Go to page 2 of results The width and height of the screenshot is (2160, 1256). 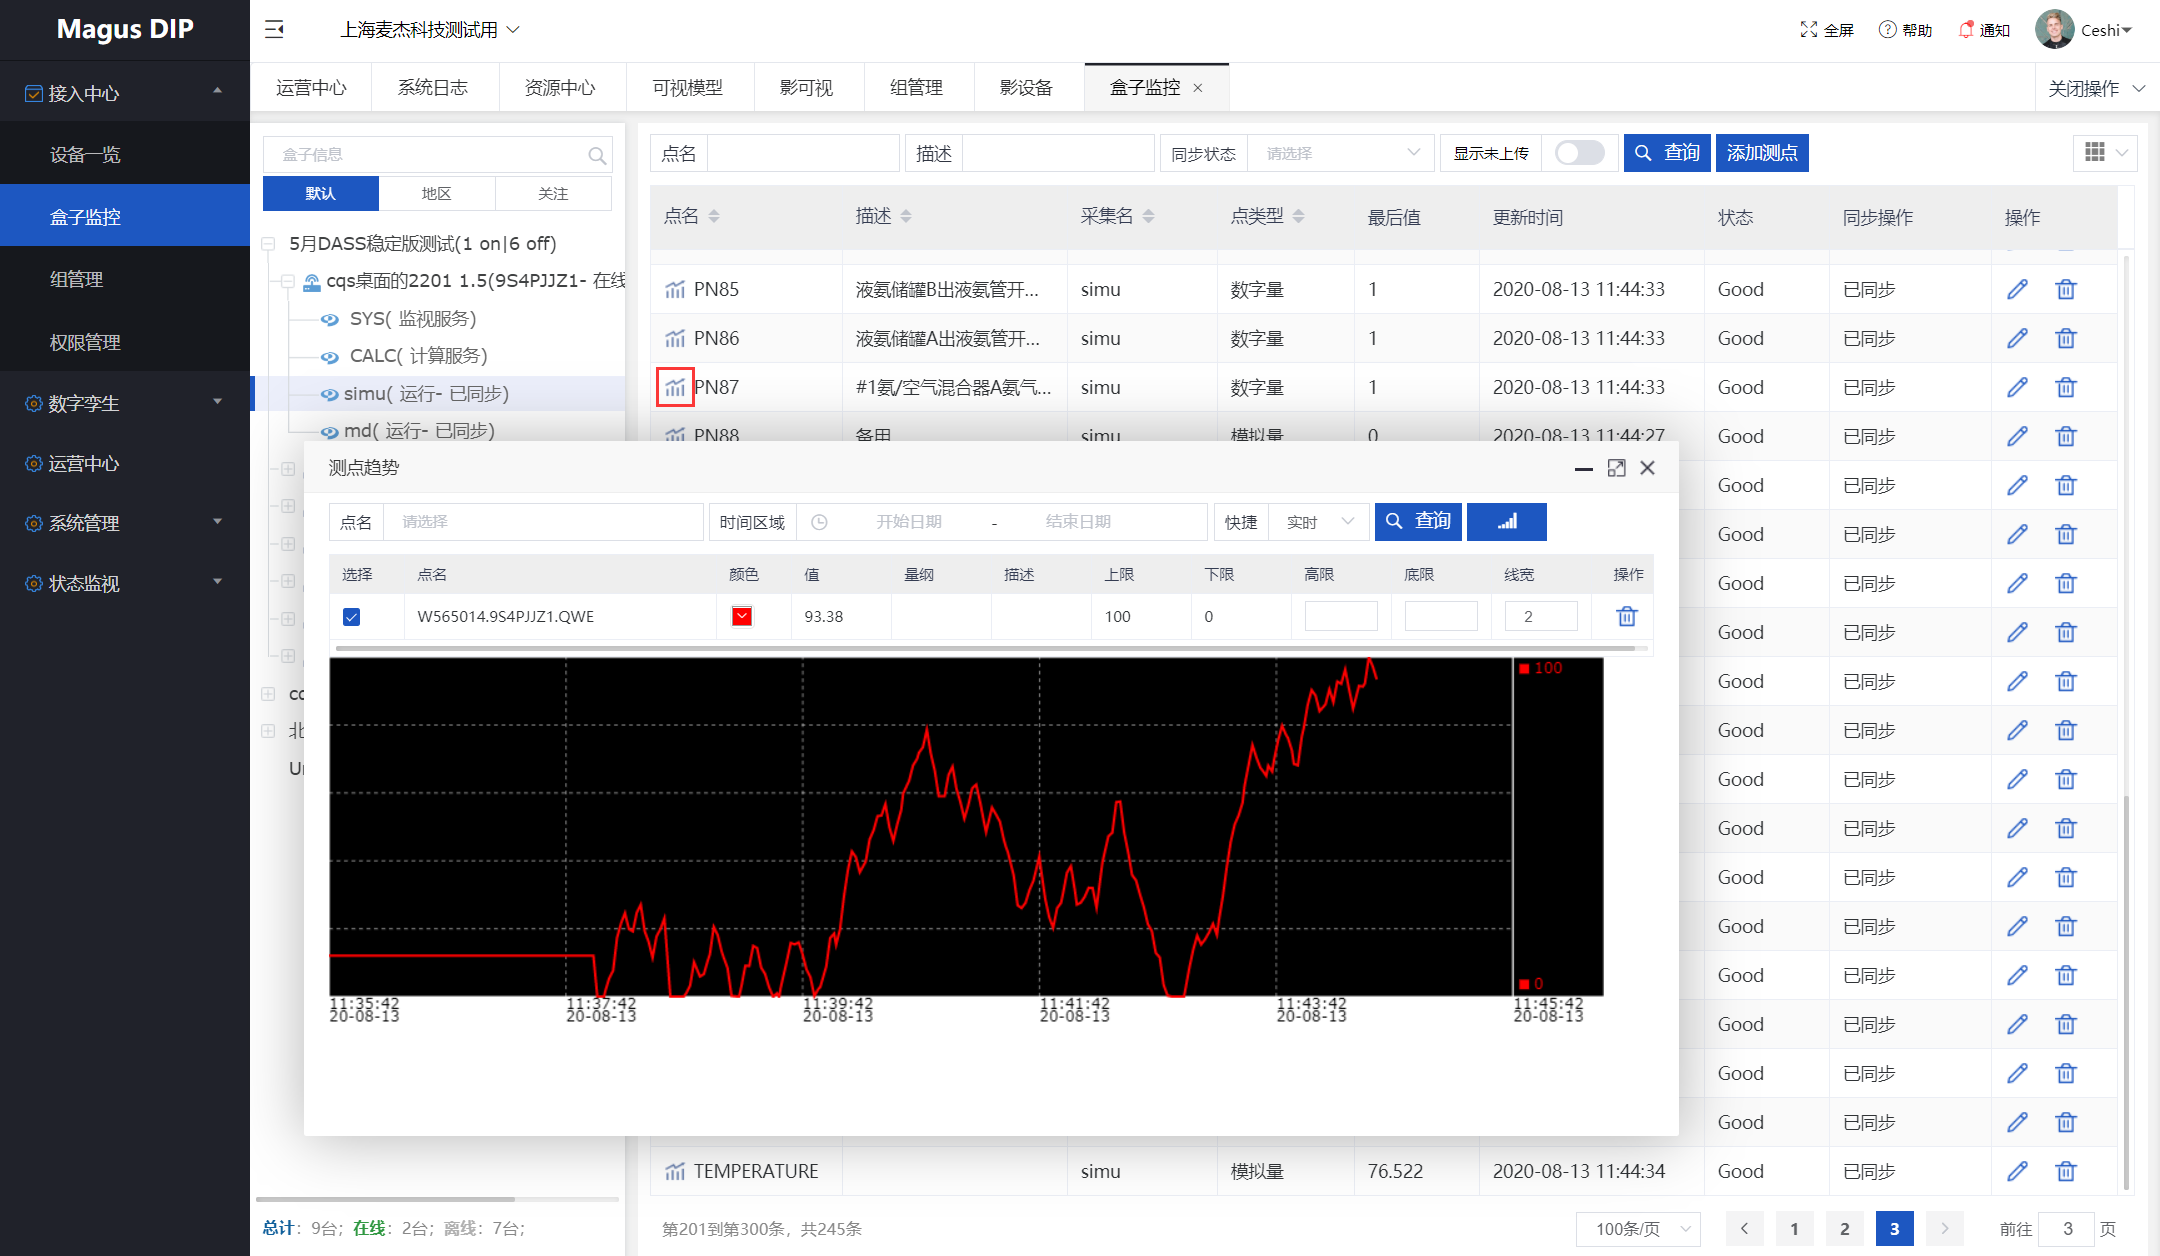[x=1844, y=1228]
